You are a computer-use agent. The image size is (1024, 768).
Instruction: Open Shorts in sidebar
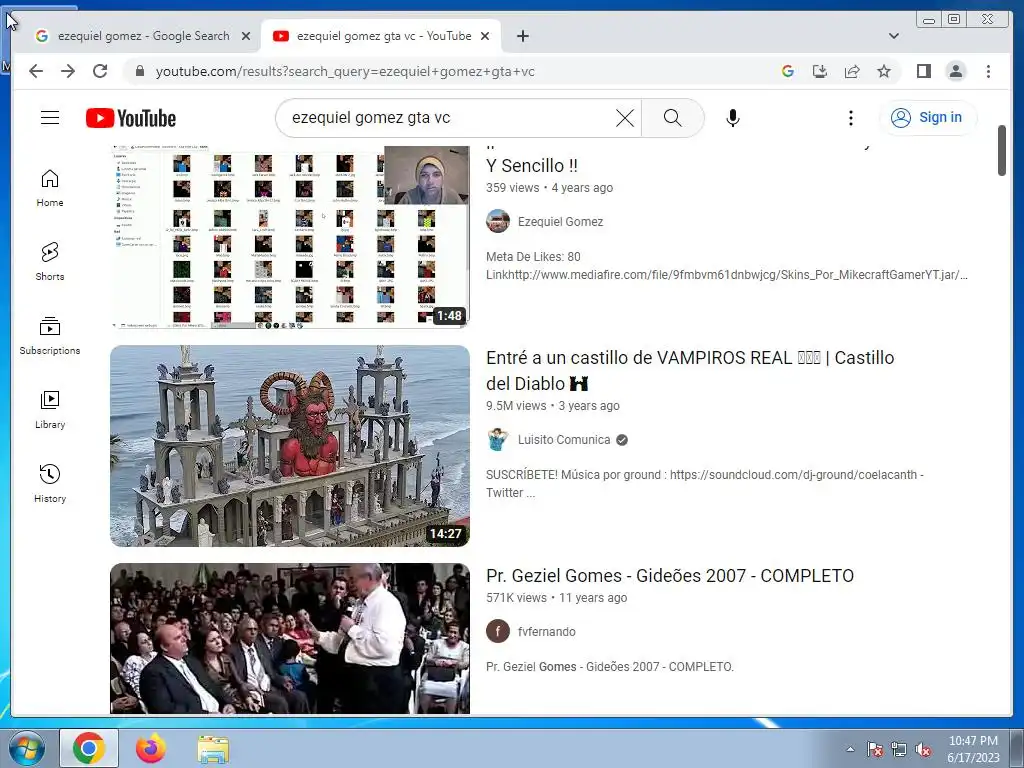tap(50, 262)
